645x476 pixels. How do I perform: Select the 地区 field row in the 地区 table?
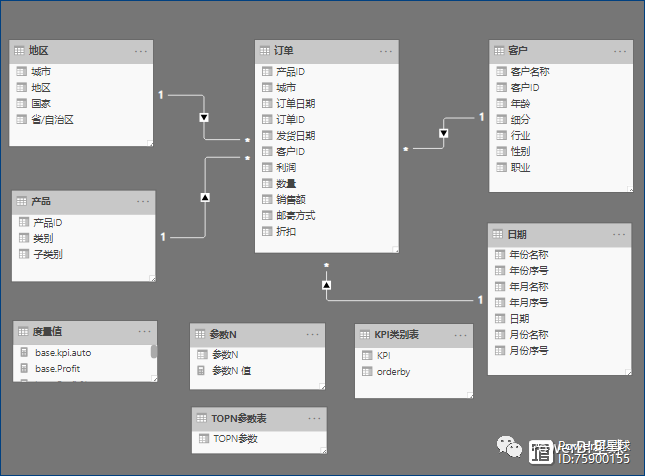(x=81, y=88)
